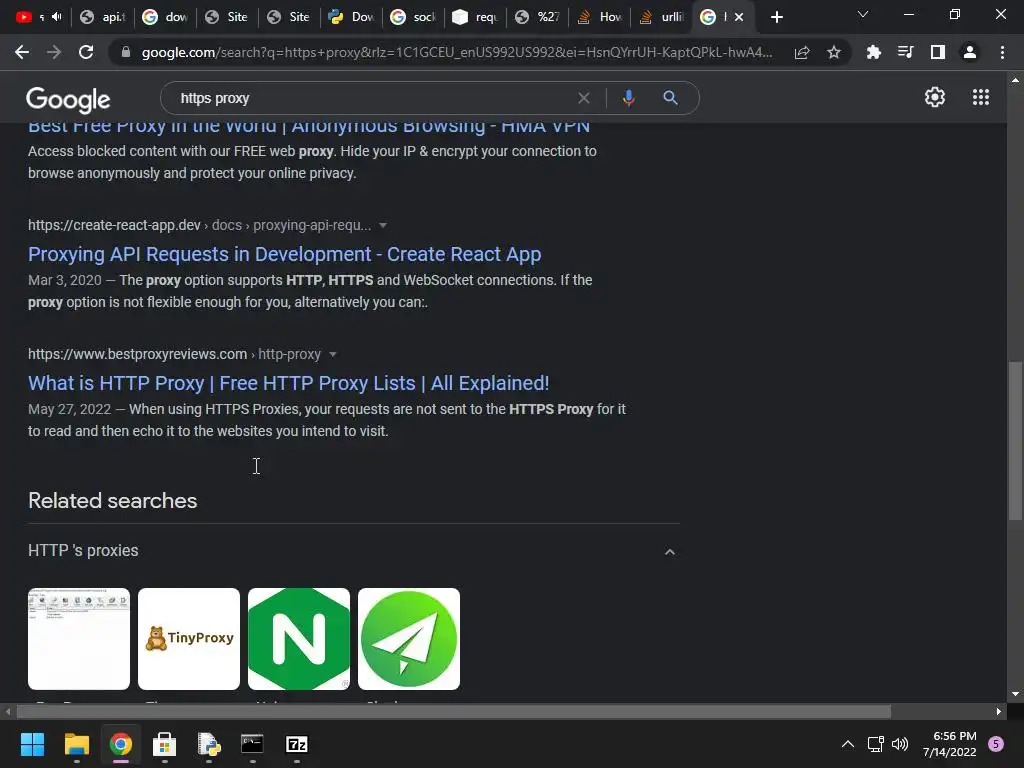
Task: Open Google apps grid
Action: click(x=981, y=97)
